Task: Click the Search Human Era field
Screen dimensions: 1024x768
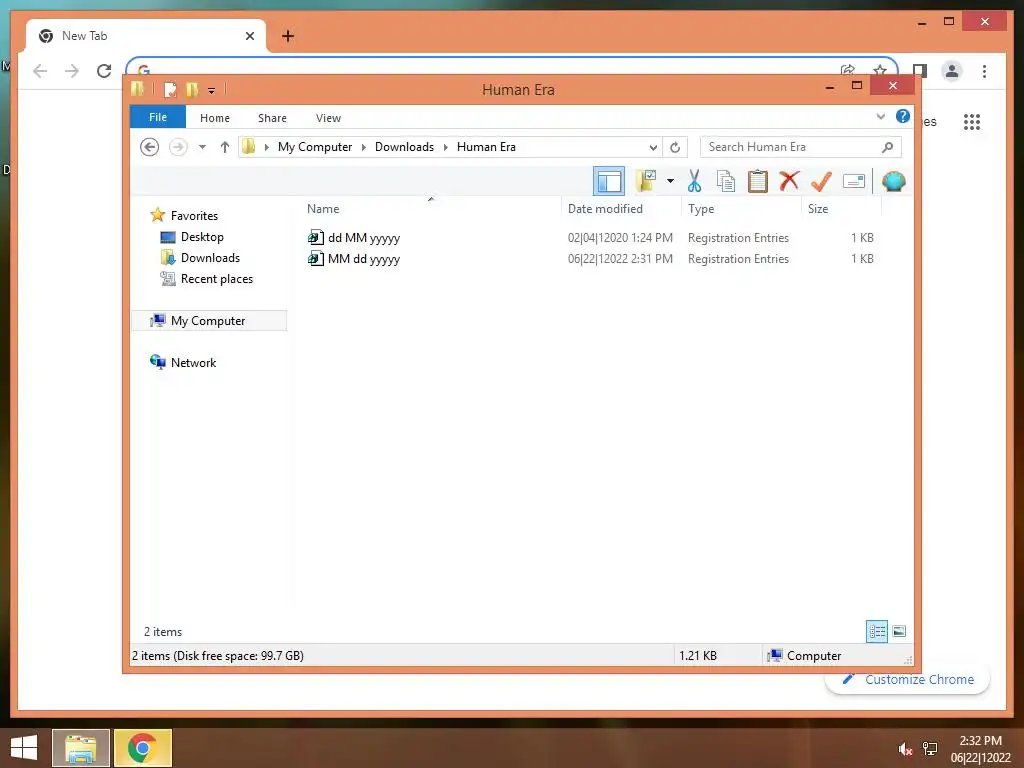Action: 801,147
